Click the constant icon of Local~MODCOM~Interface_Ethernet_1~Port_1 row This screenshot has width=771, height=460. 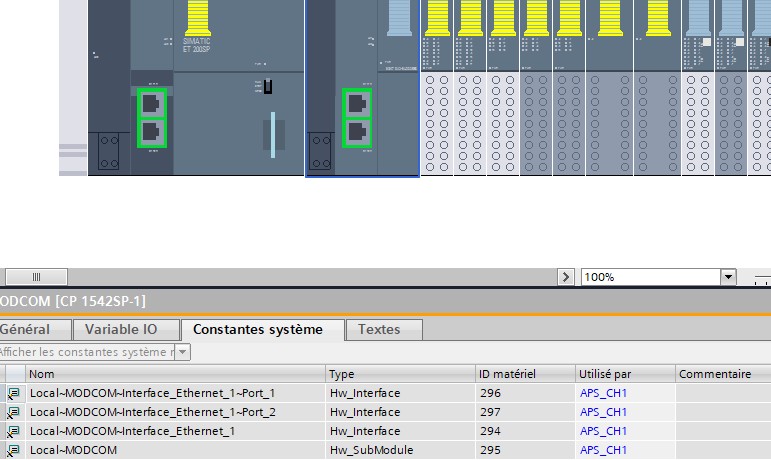(x=14, y=393)
